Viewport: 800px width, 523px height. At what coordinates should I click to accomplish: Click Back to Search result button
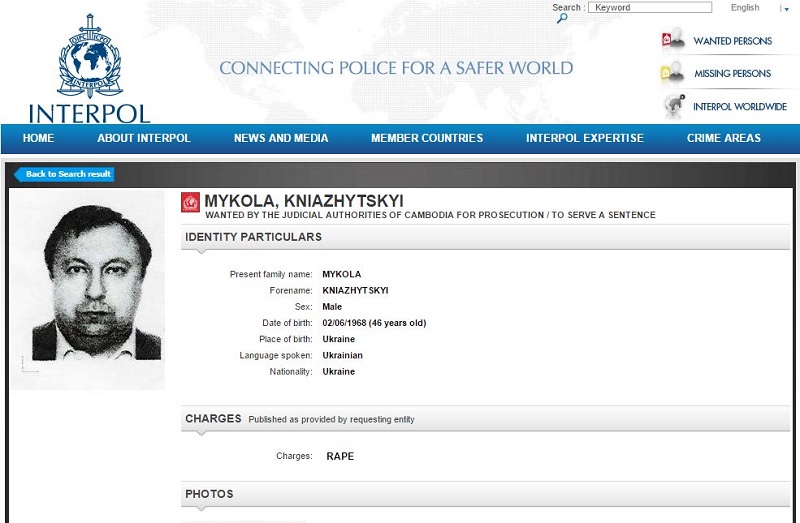click(64, 174)
